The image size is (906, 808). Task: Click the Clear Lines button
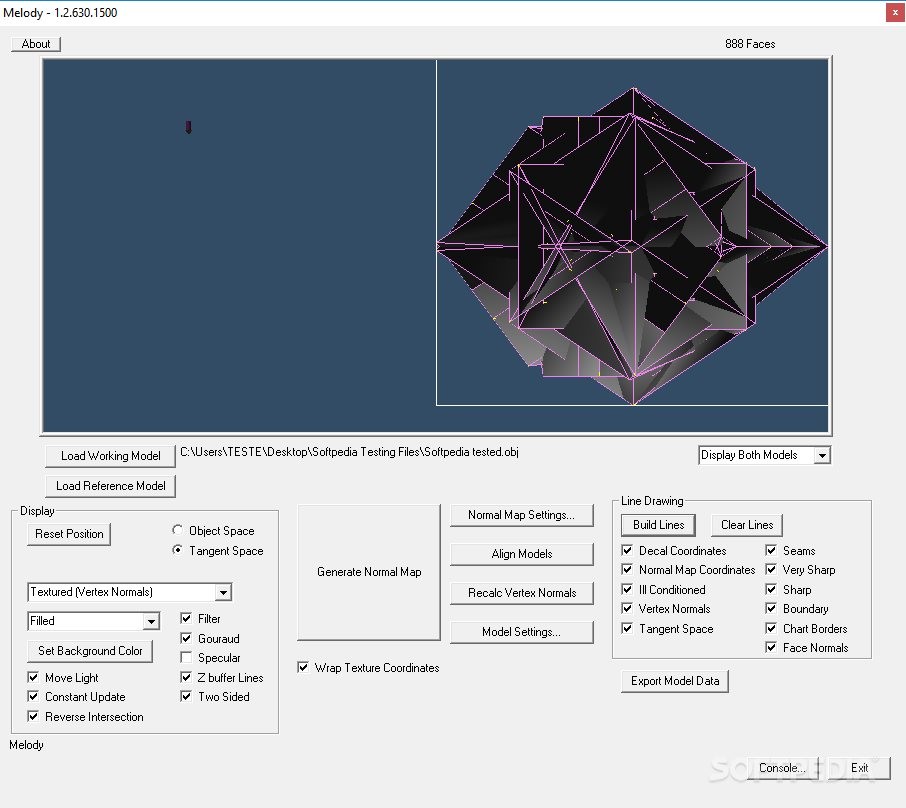747,525
